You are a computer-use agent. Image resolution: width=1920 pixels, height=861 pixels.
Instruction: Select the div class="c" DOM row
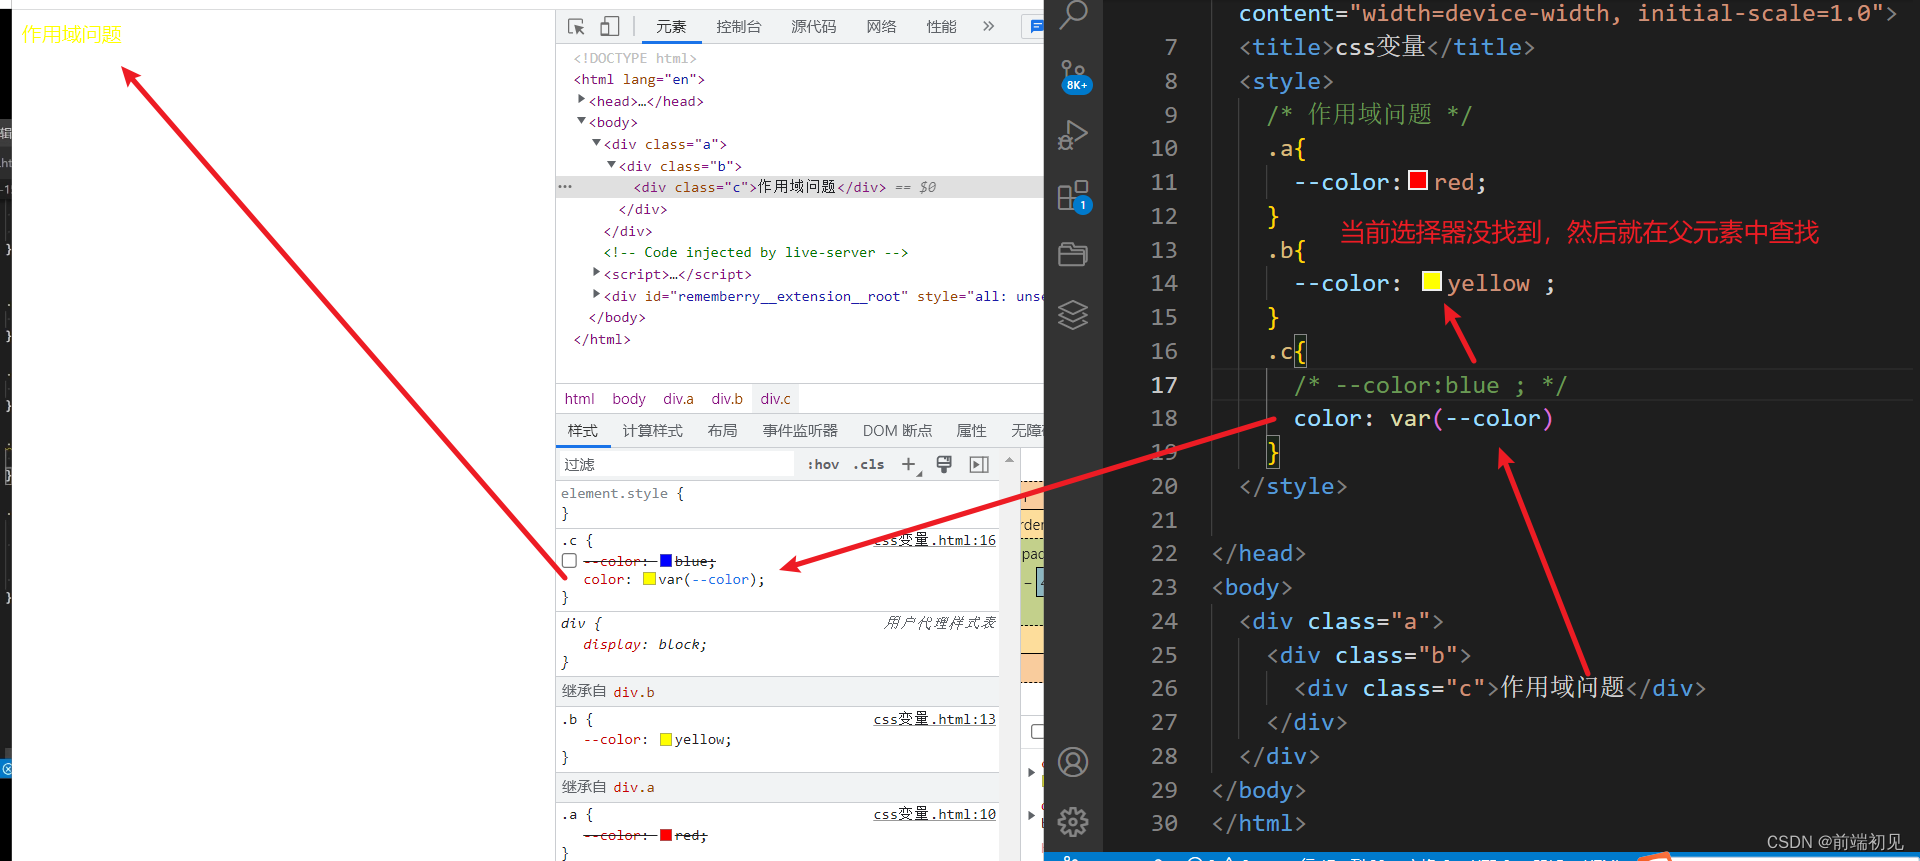click(x=800, y=187)
